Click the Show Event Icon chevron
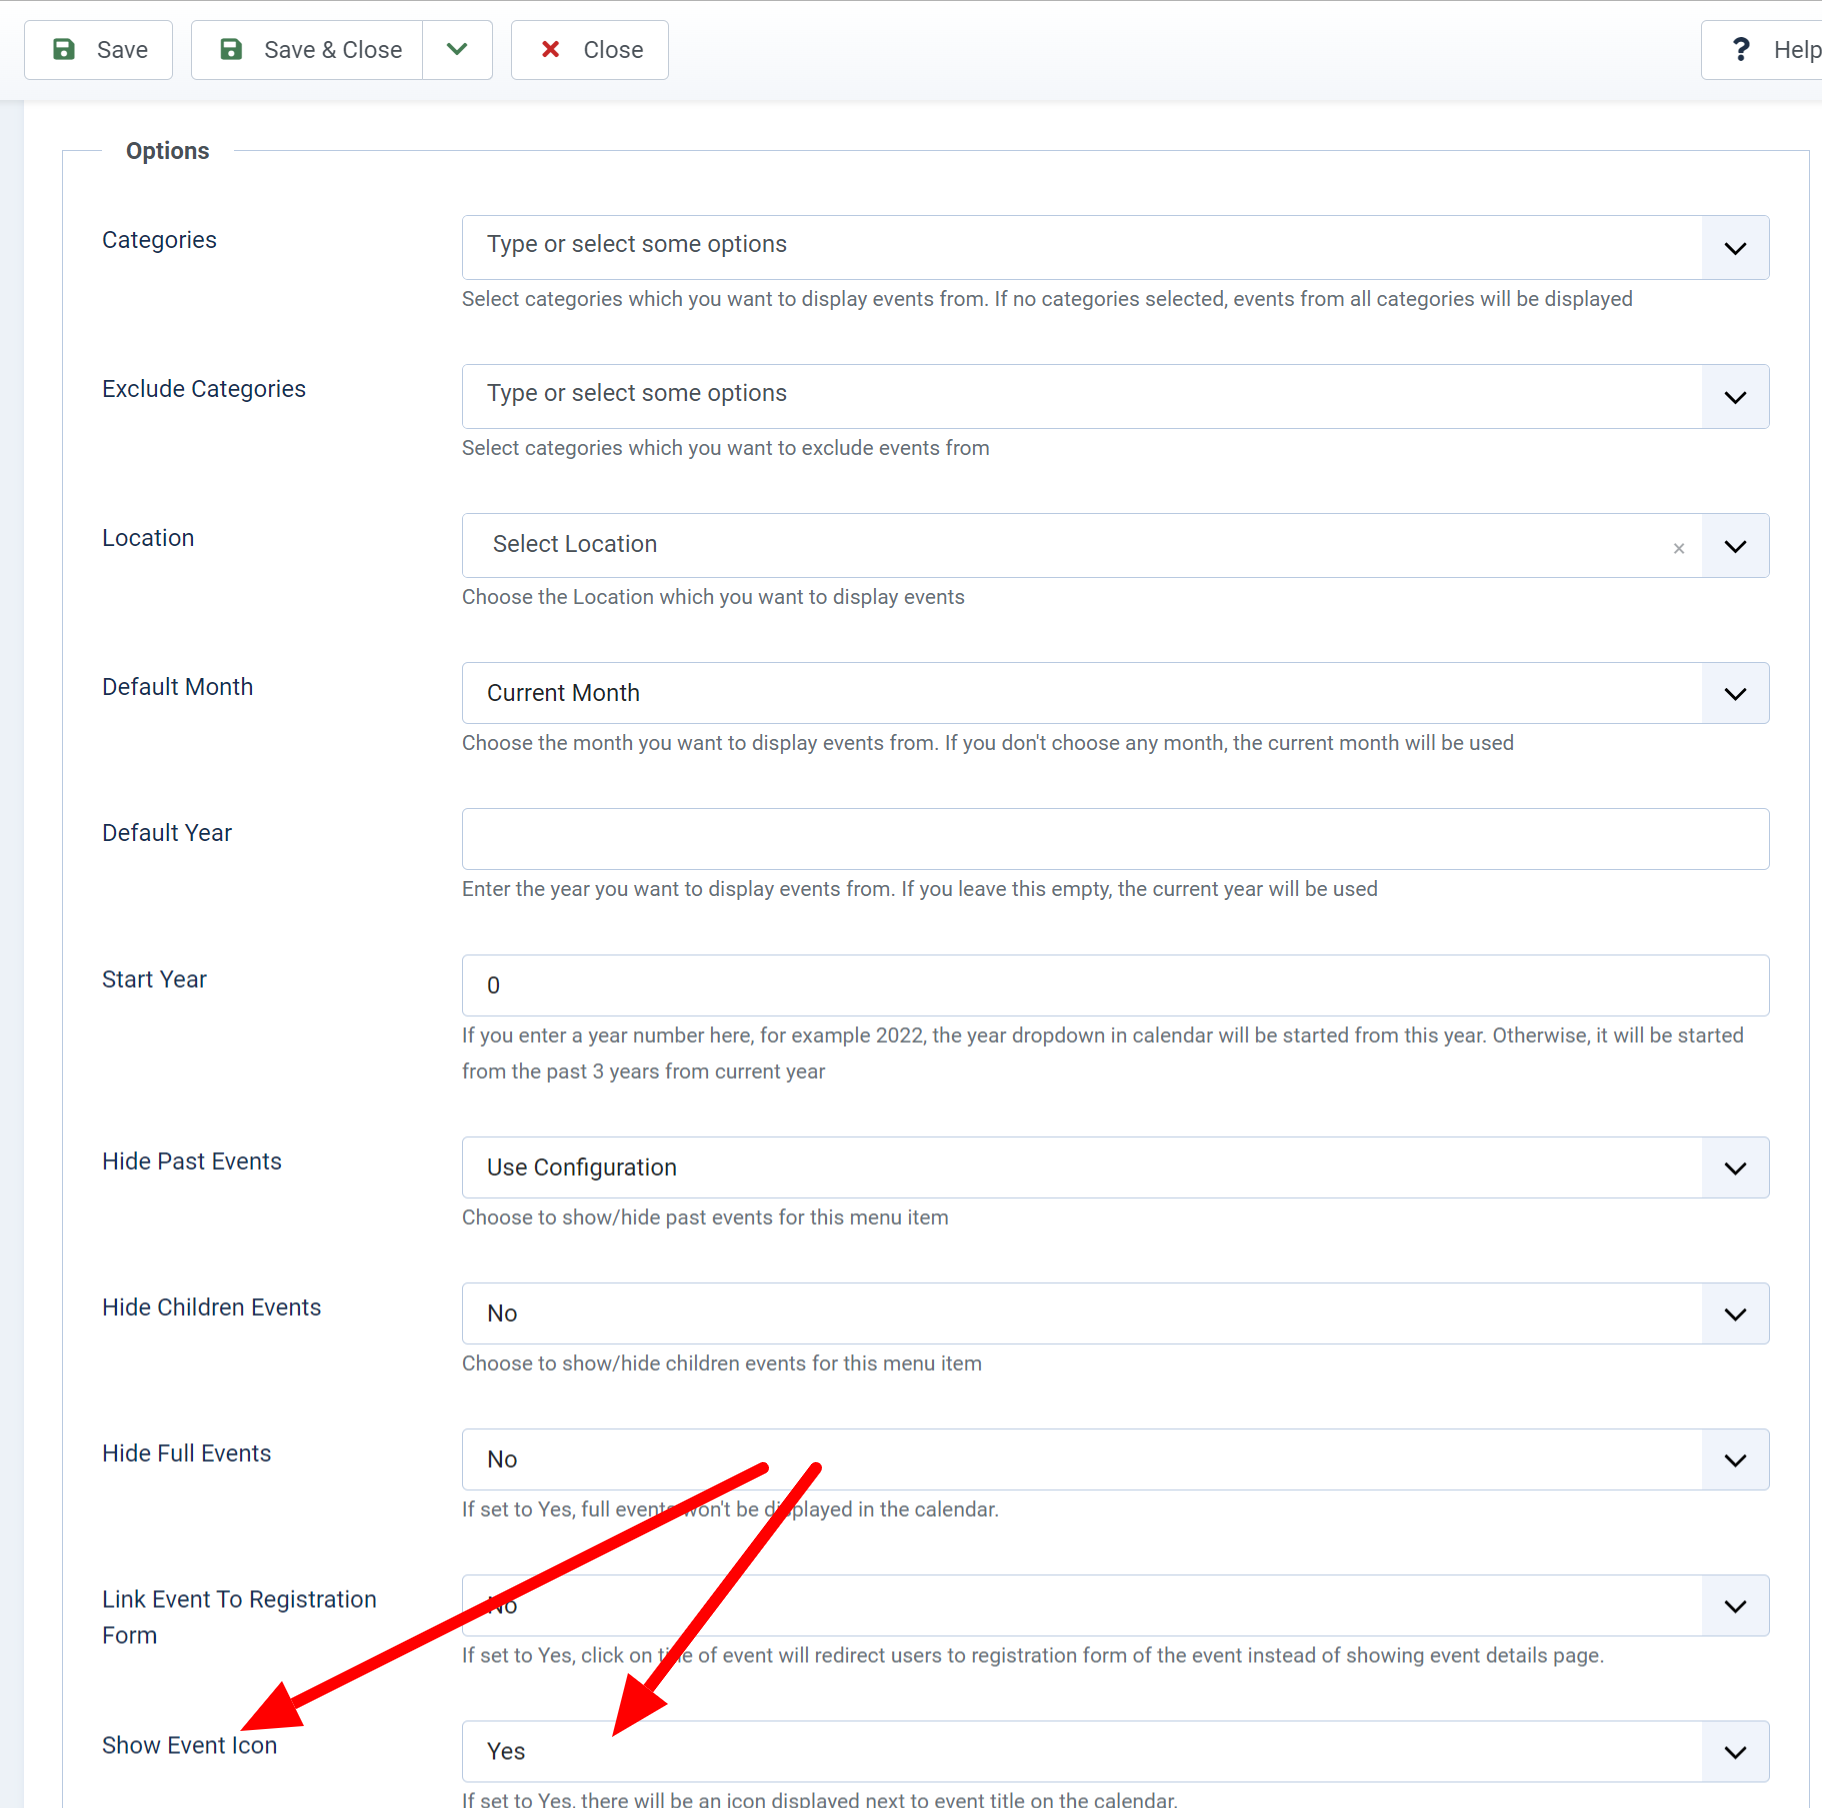 tap(1735, 1752)
